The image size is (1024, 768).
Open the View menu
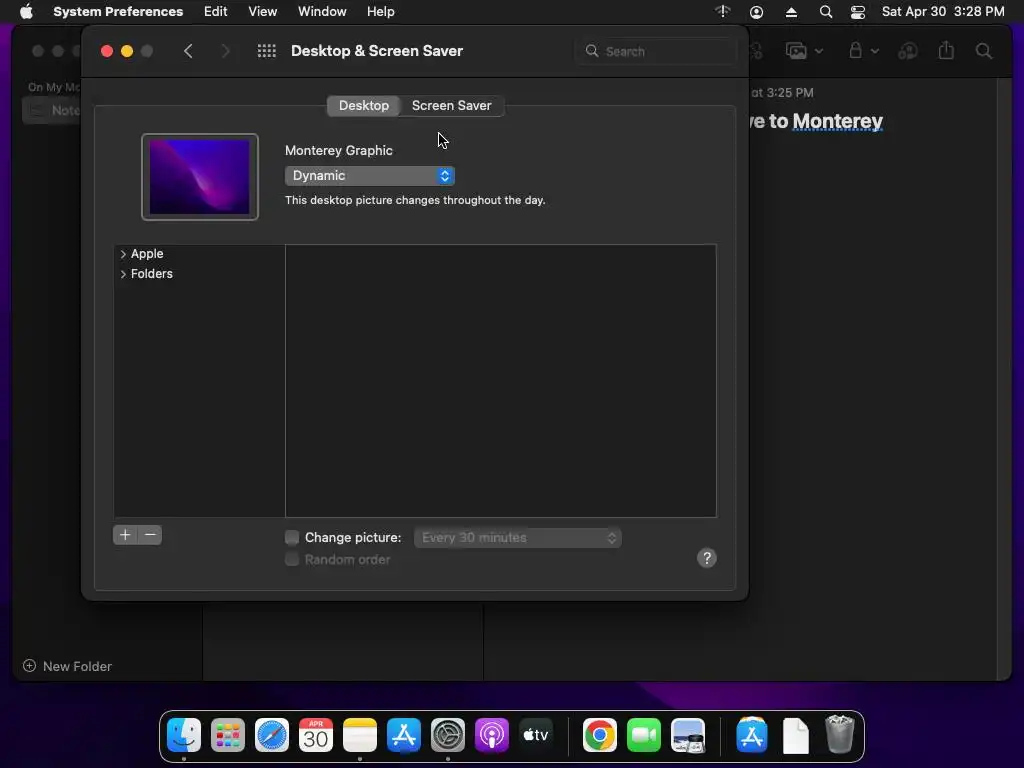(x=263, y=12)
